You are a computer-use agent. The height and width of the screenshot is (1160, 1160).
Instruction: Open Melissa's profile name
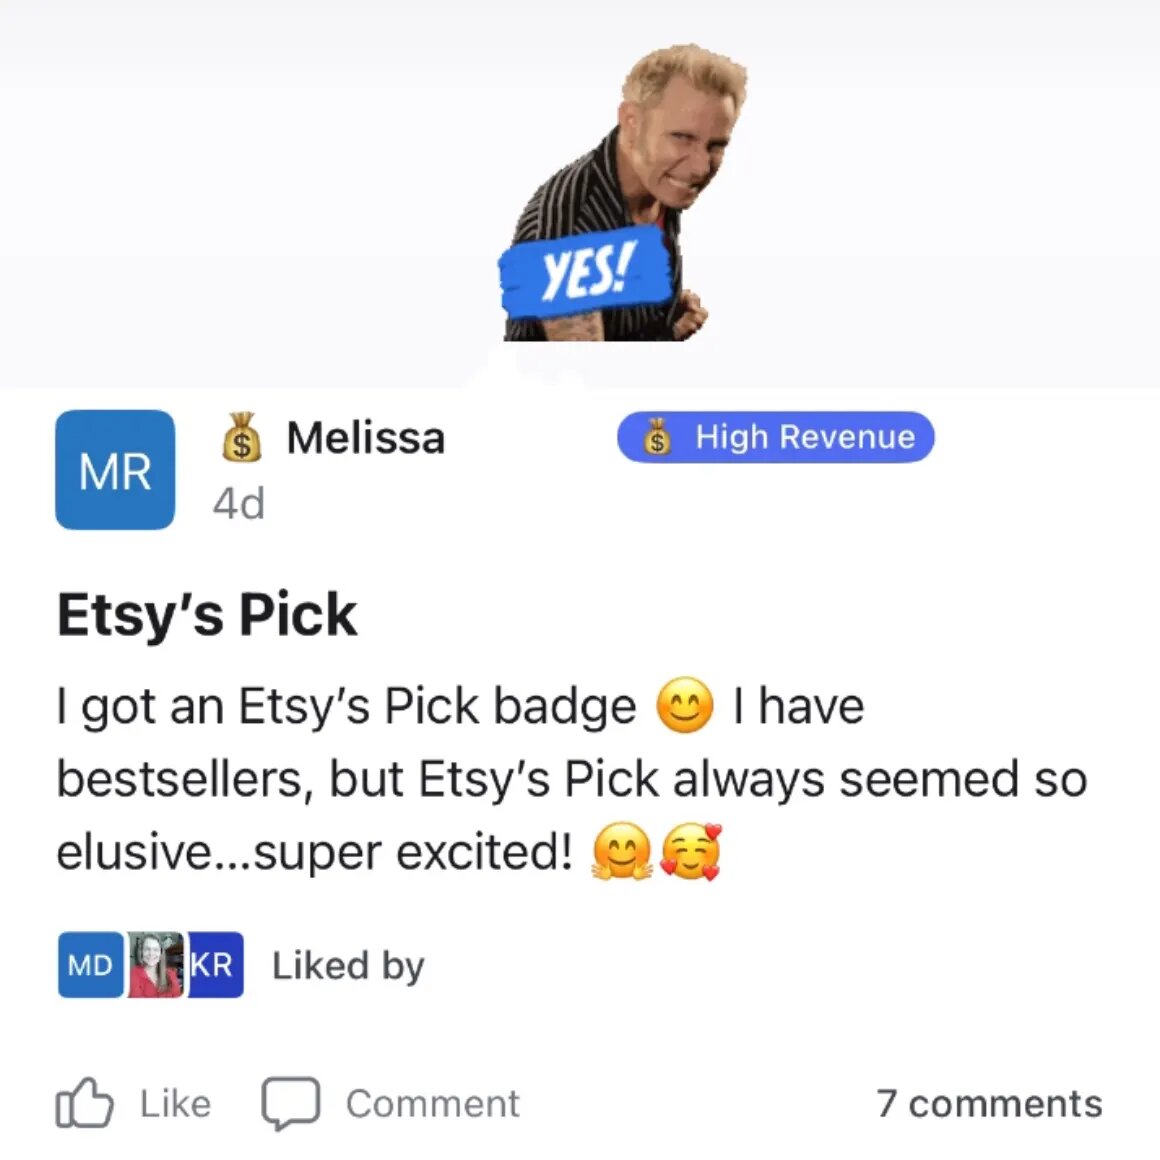point(365,437)
